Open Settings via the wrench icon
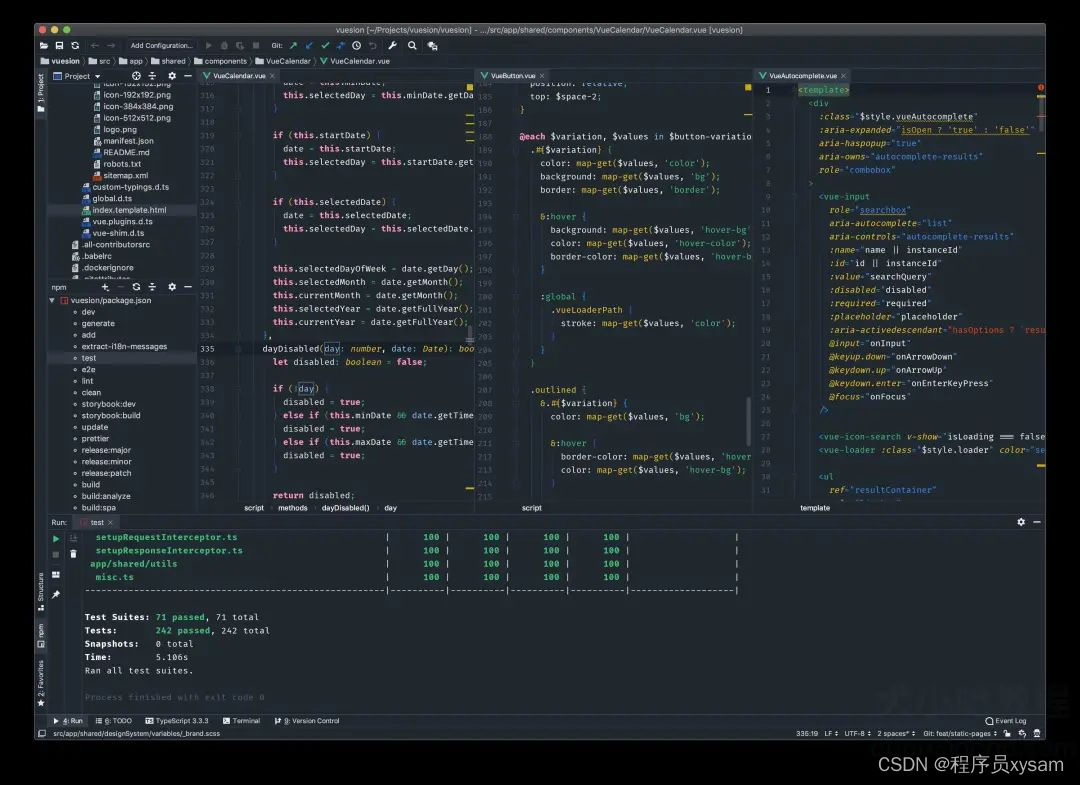The height and width of the screenshot is (785, 1080). coord(393,45)
